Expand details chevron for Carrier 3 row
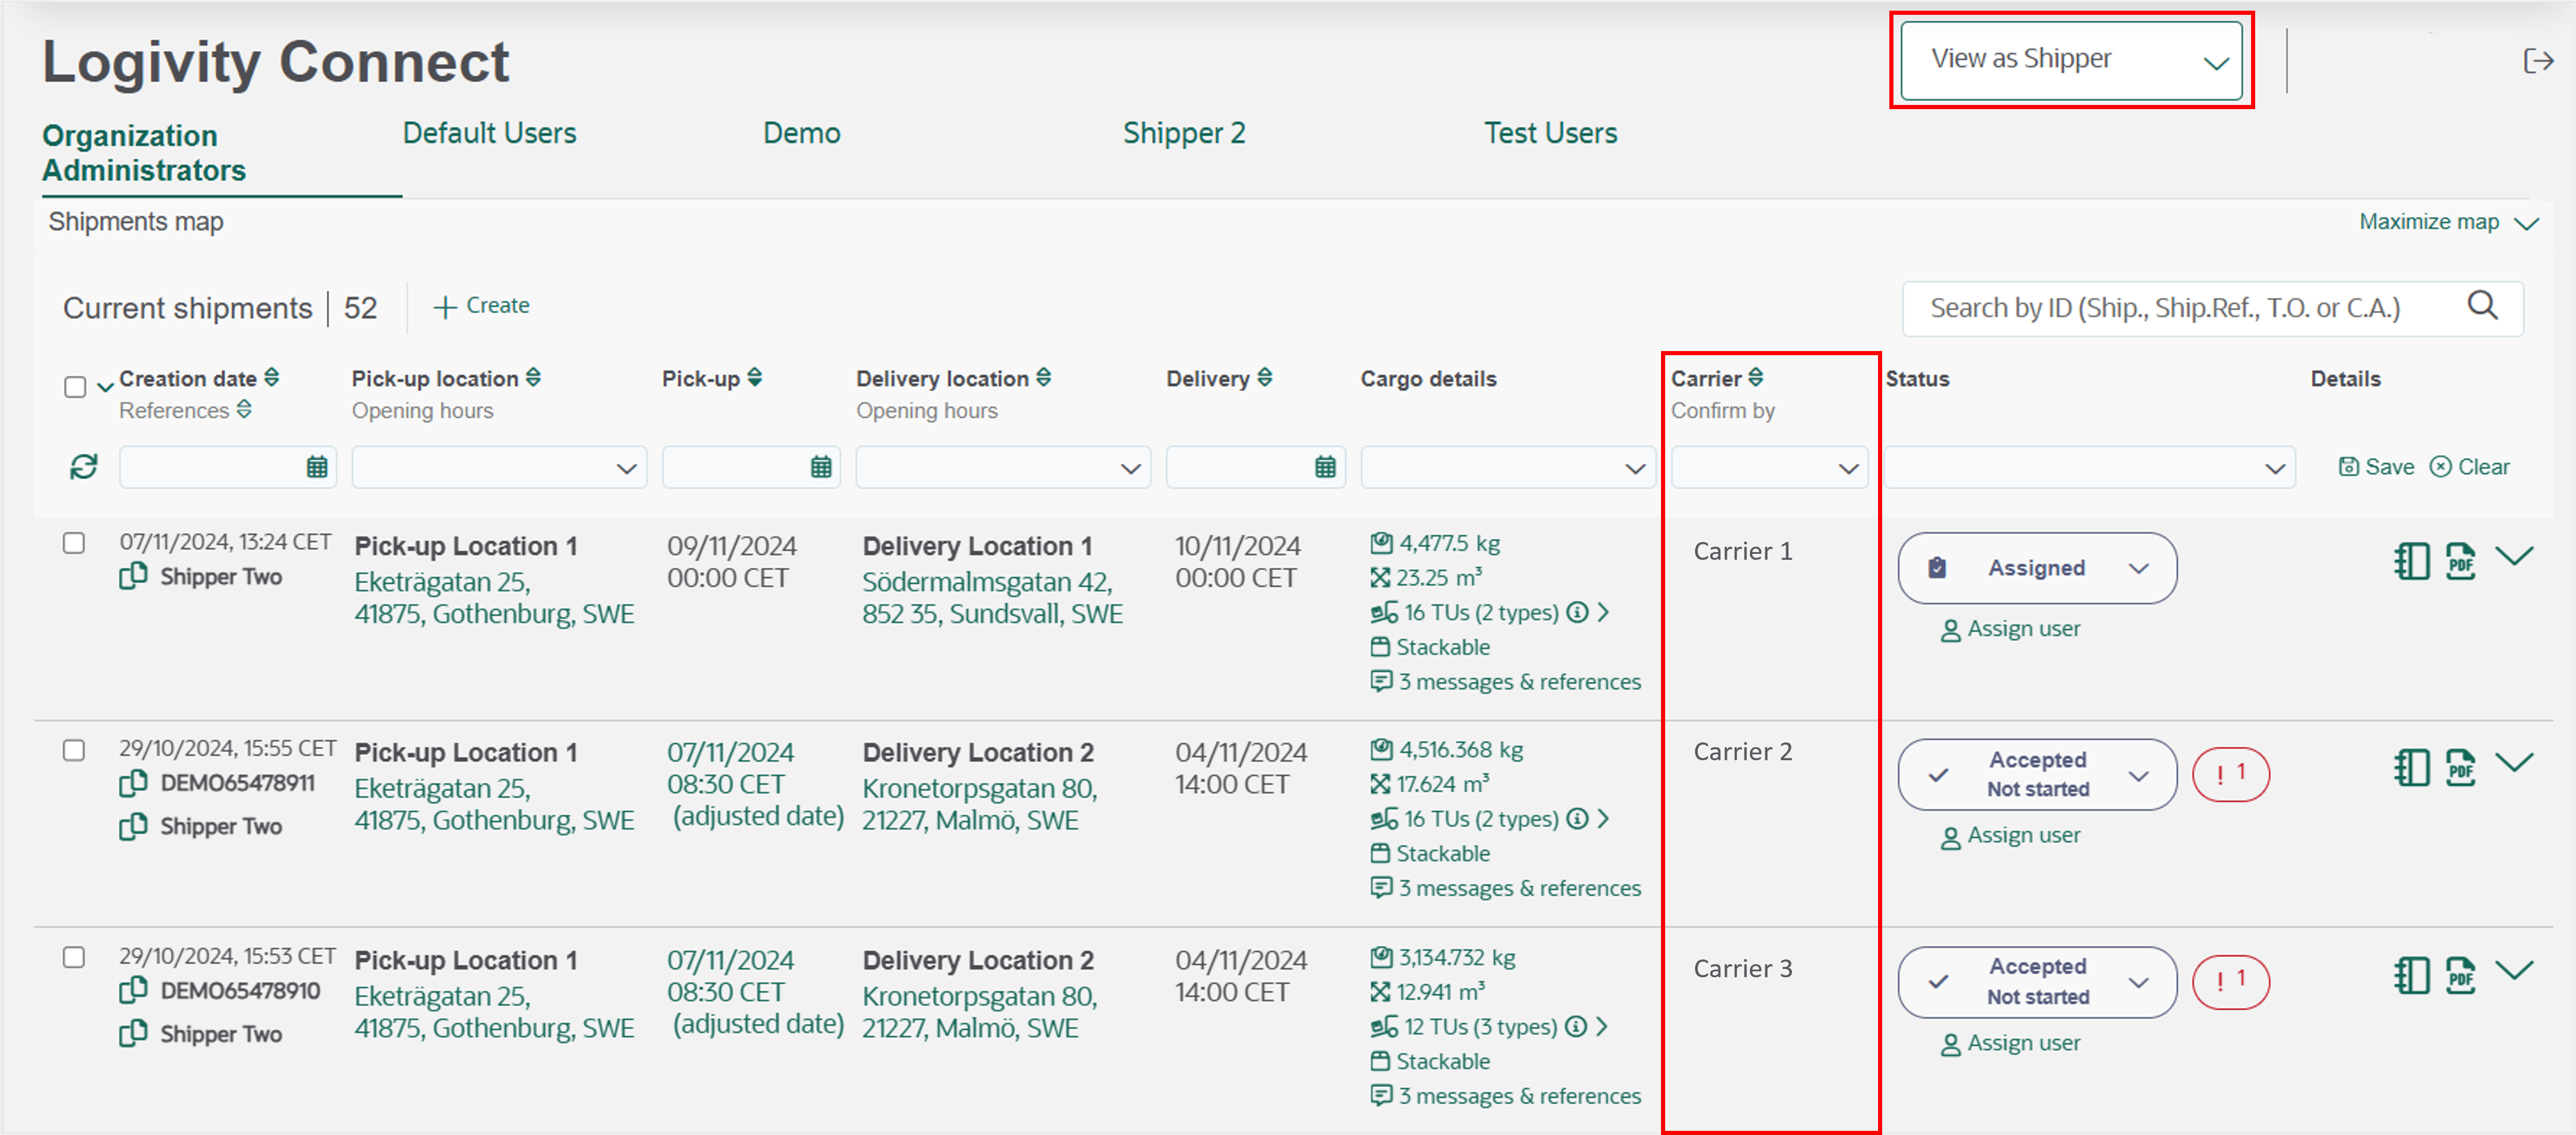The height and width of the screenshot is (1135, 2576). click(x=2514, y=970)
